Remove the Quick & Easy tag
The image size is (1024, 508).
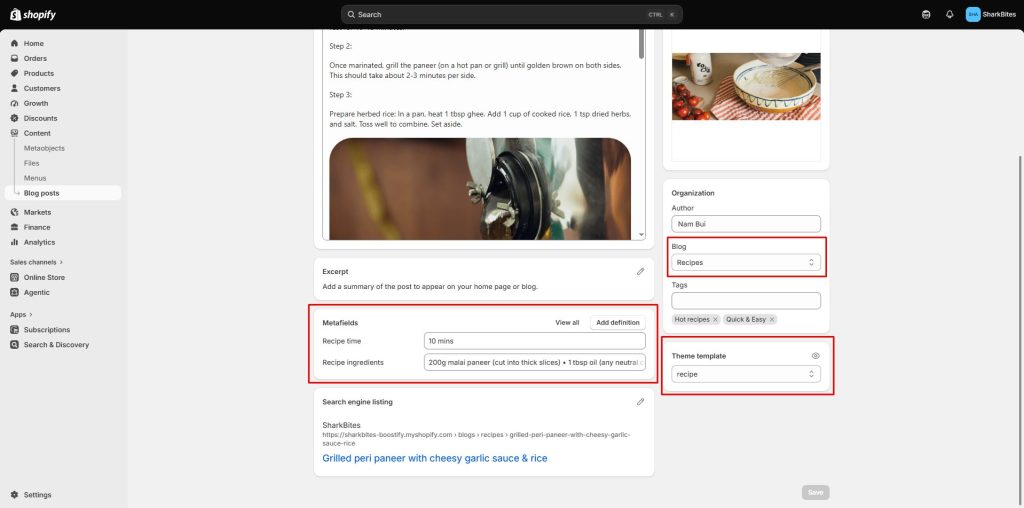coord(772,320)
